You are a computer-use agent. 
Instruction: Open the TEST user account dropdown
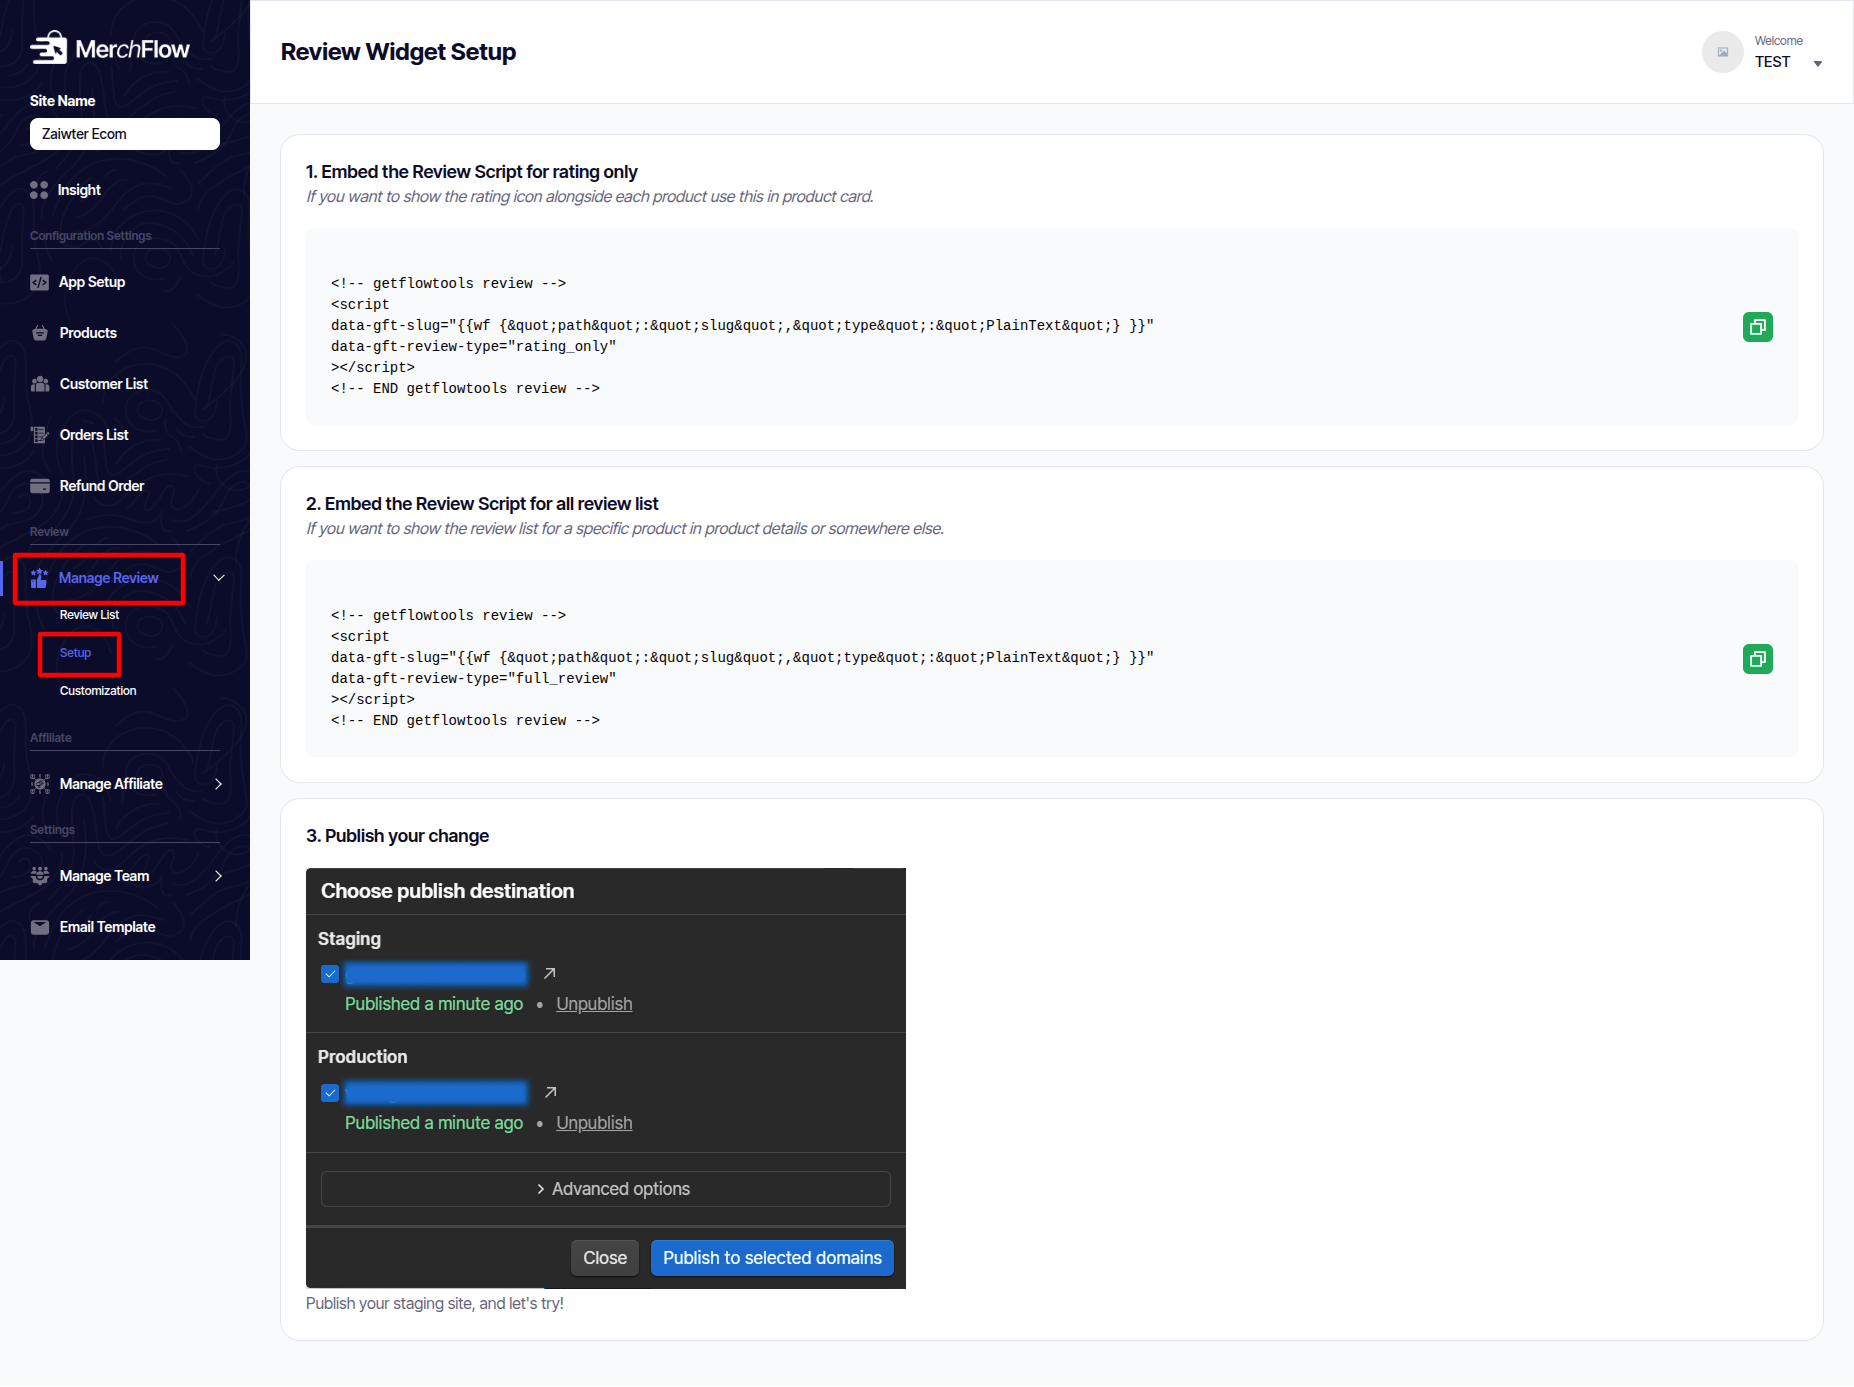(1817, 63)
